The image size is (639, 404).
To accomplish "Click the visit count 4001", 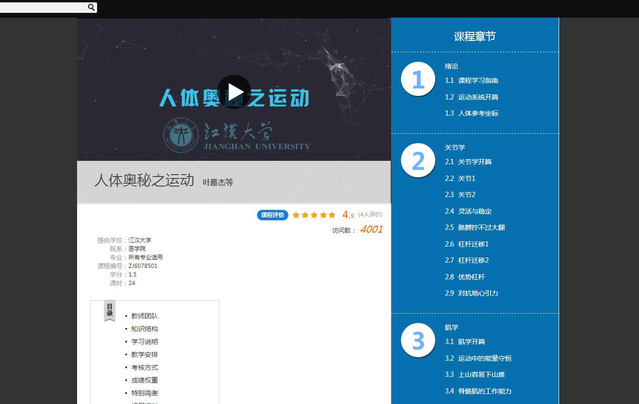I will coord(371,230).
